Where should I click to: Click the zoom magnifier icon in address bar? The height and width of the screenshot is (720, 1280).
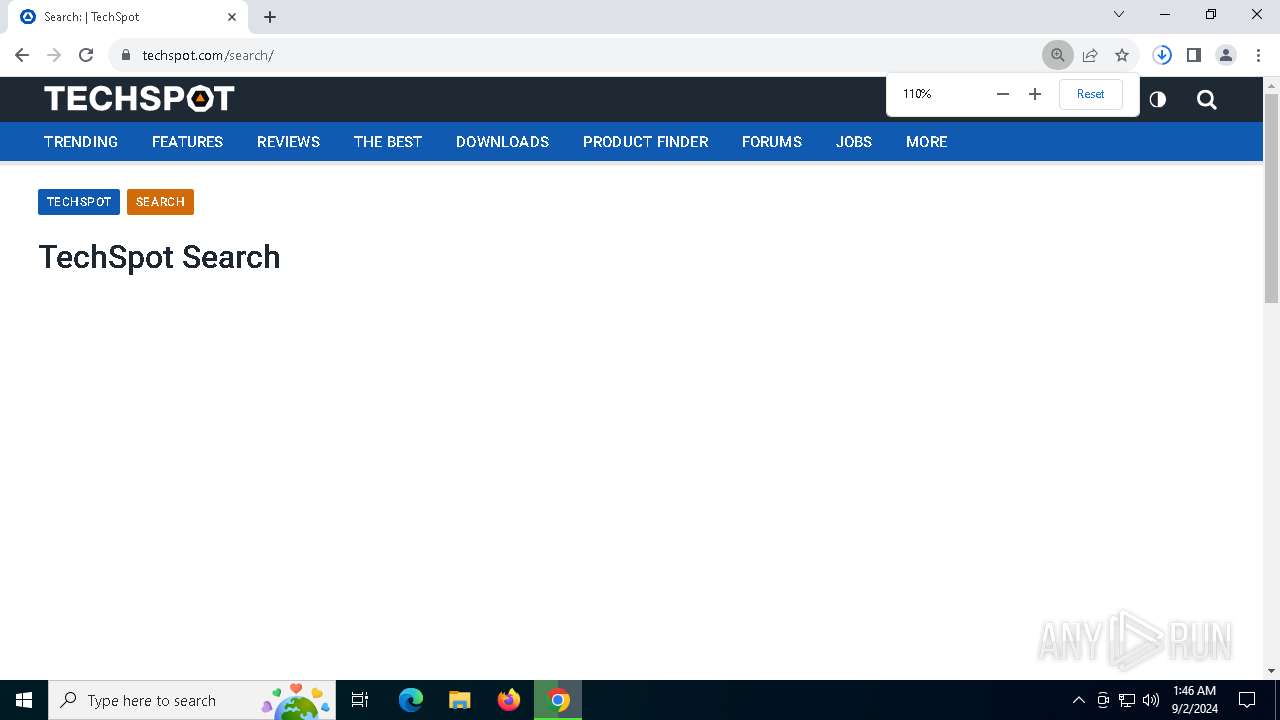[x=1058, y=55]
